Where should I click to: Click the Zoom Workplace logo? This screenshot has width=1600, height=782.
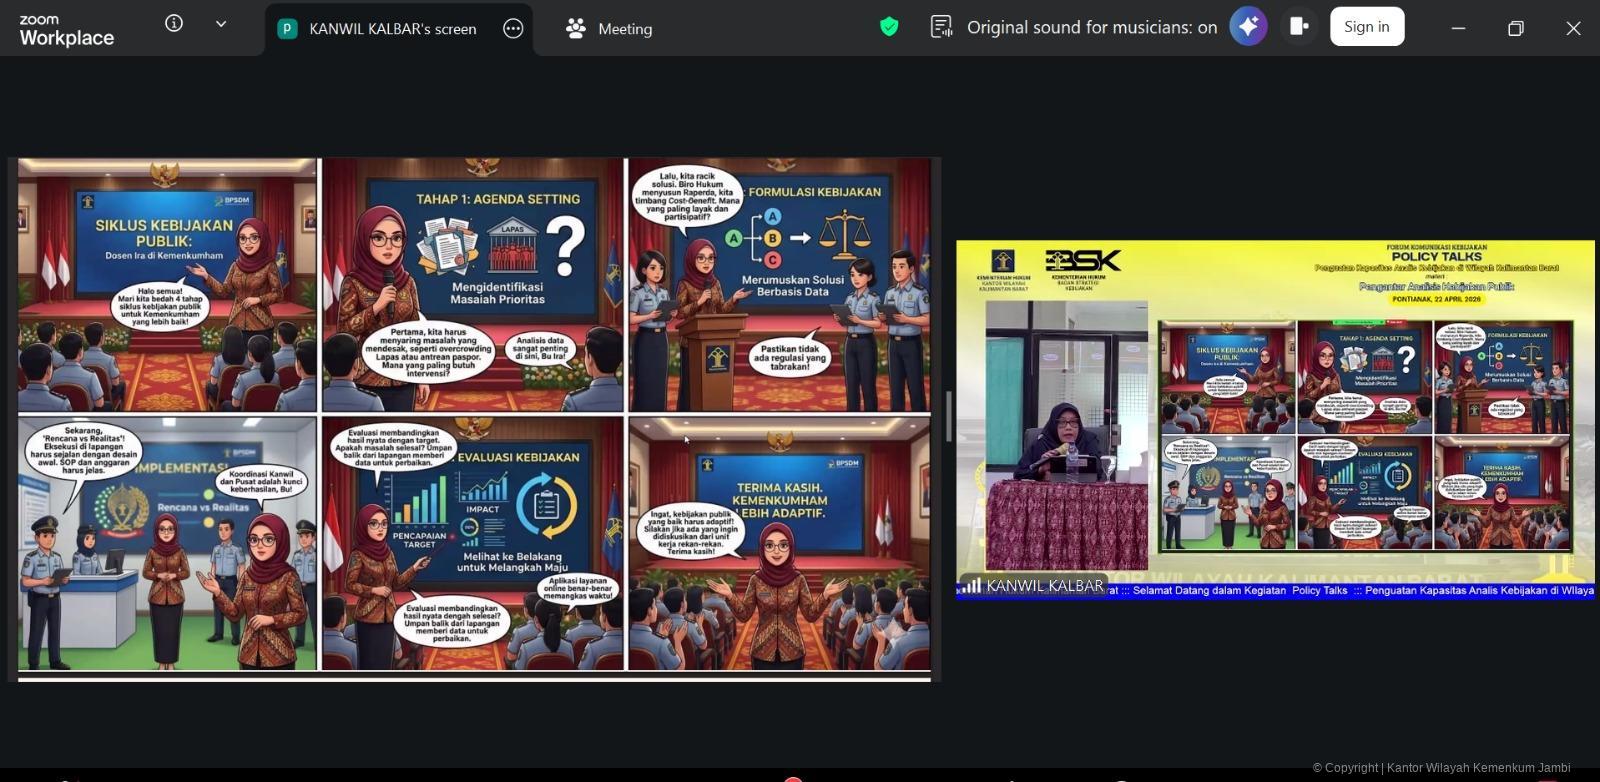coord(66,30)
